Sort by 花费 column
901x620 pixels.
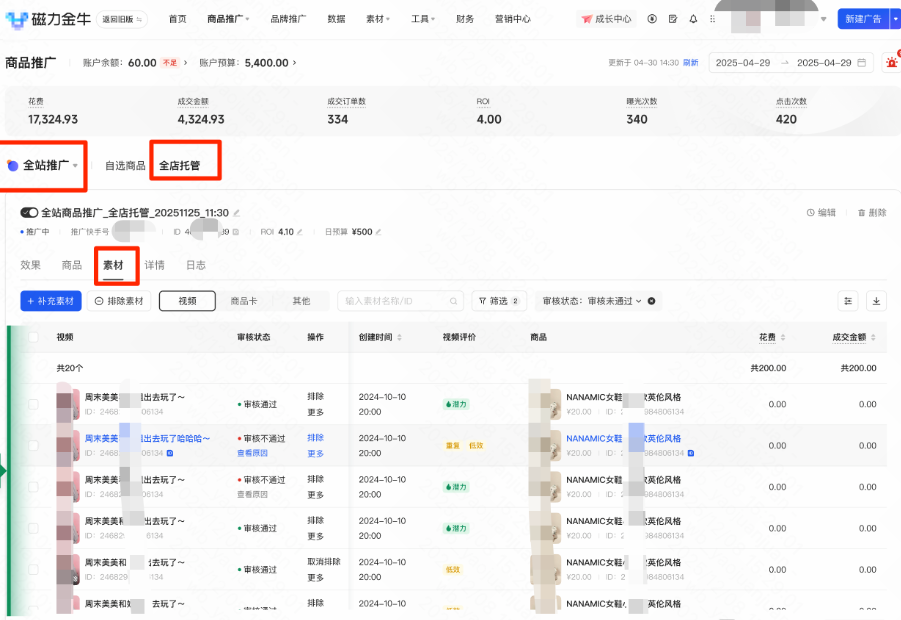pos(783,337)
